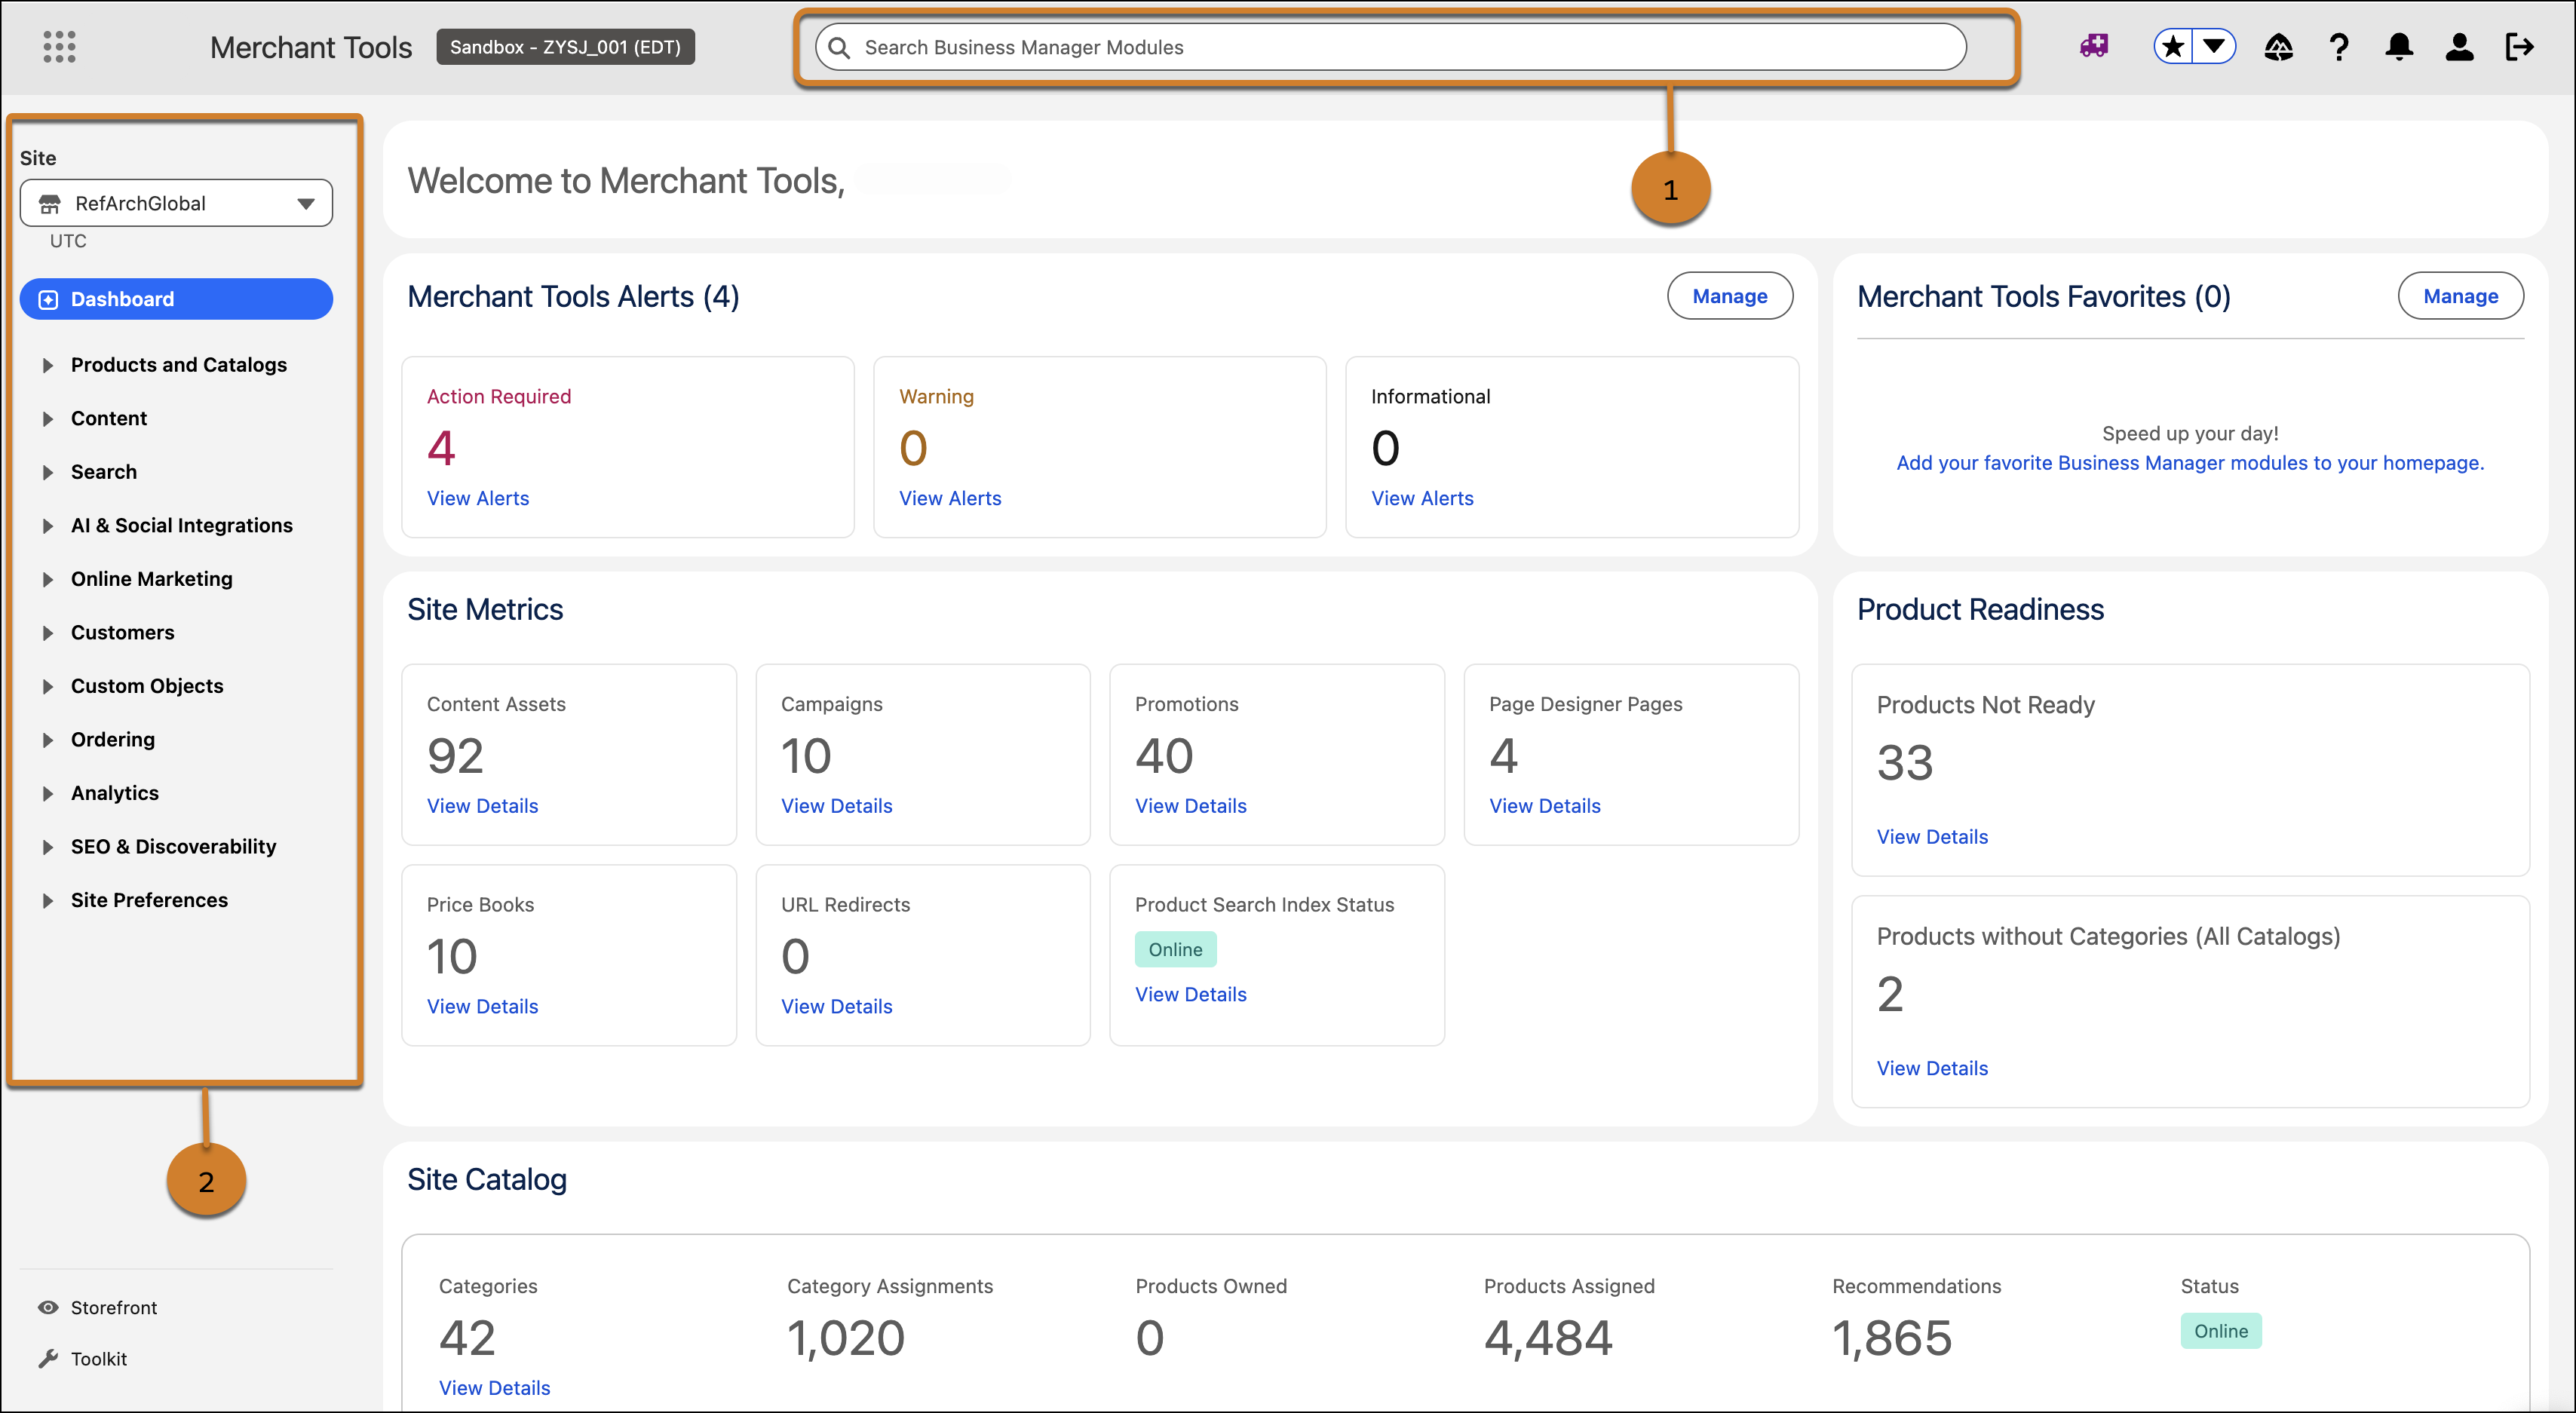View alerts under Informational
This screenshot has height=1413, width=2576.
(1422, 498)
